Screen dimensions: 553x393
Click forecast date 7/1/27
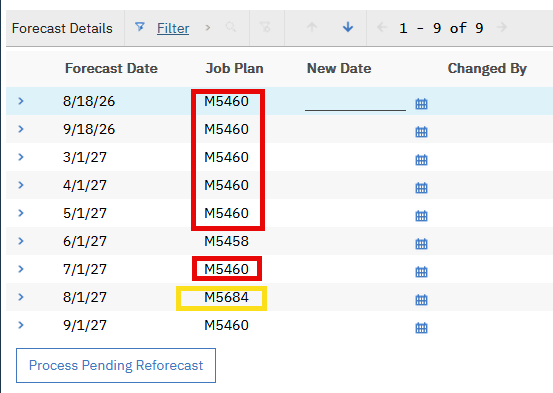click(85, 269)
